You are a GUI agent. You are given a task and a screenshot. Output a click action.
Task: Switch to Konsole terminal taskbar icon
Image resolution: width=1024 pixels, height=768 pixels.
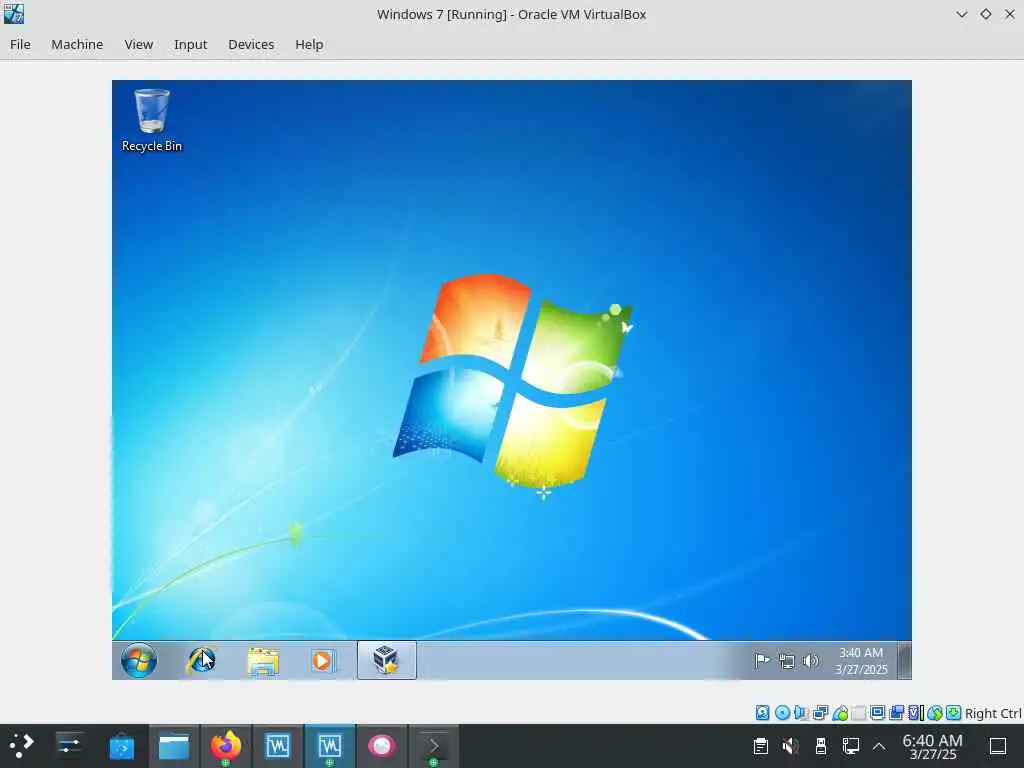(x=434, y=746)
